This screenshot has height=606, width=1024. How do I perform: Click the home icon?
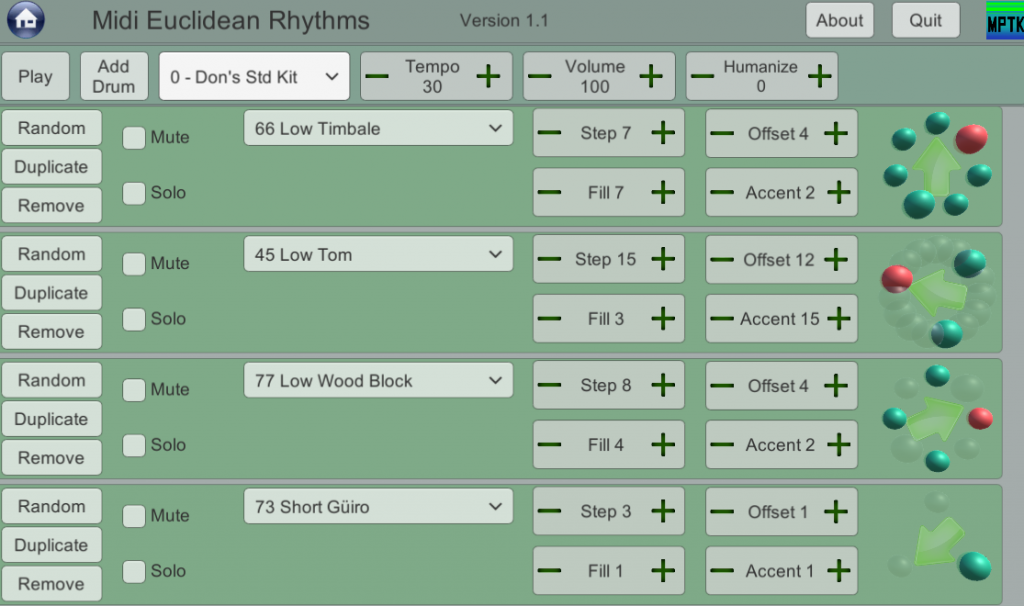(26, 20)
